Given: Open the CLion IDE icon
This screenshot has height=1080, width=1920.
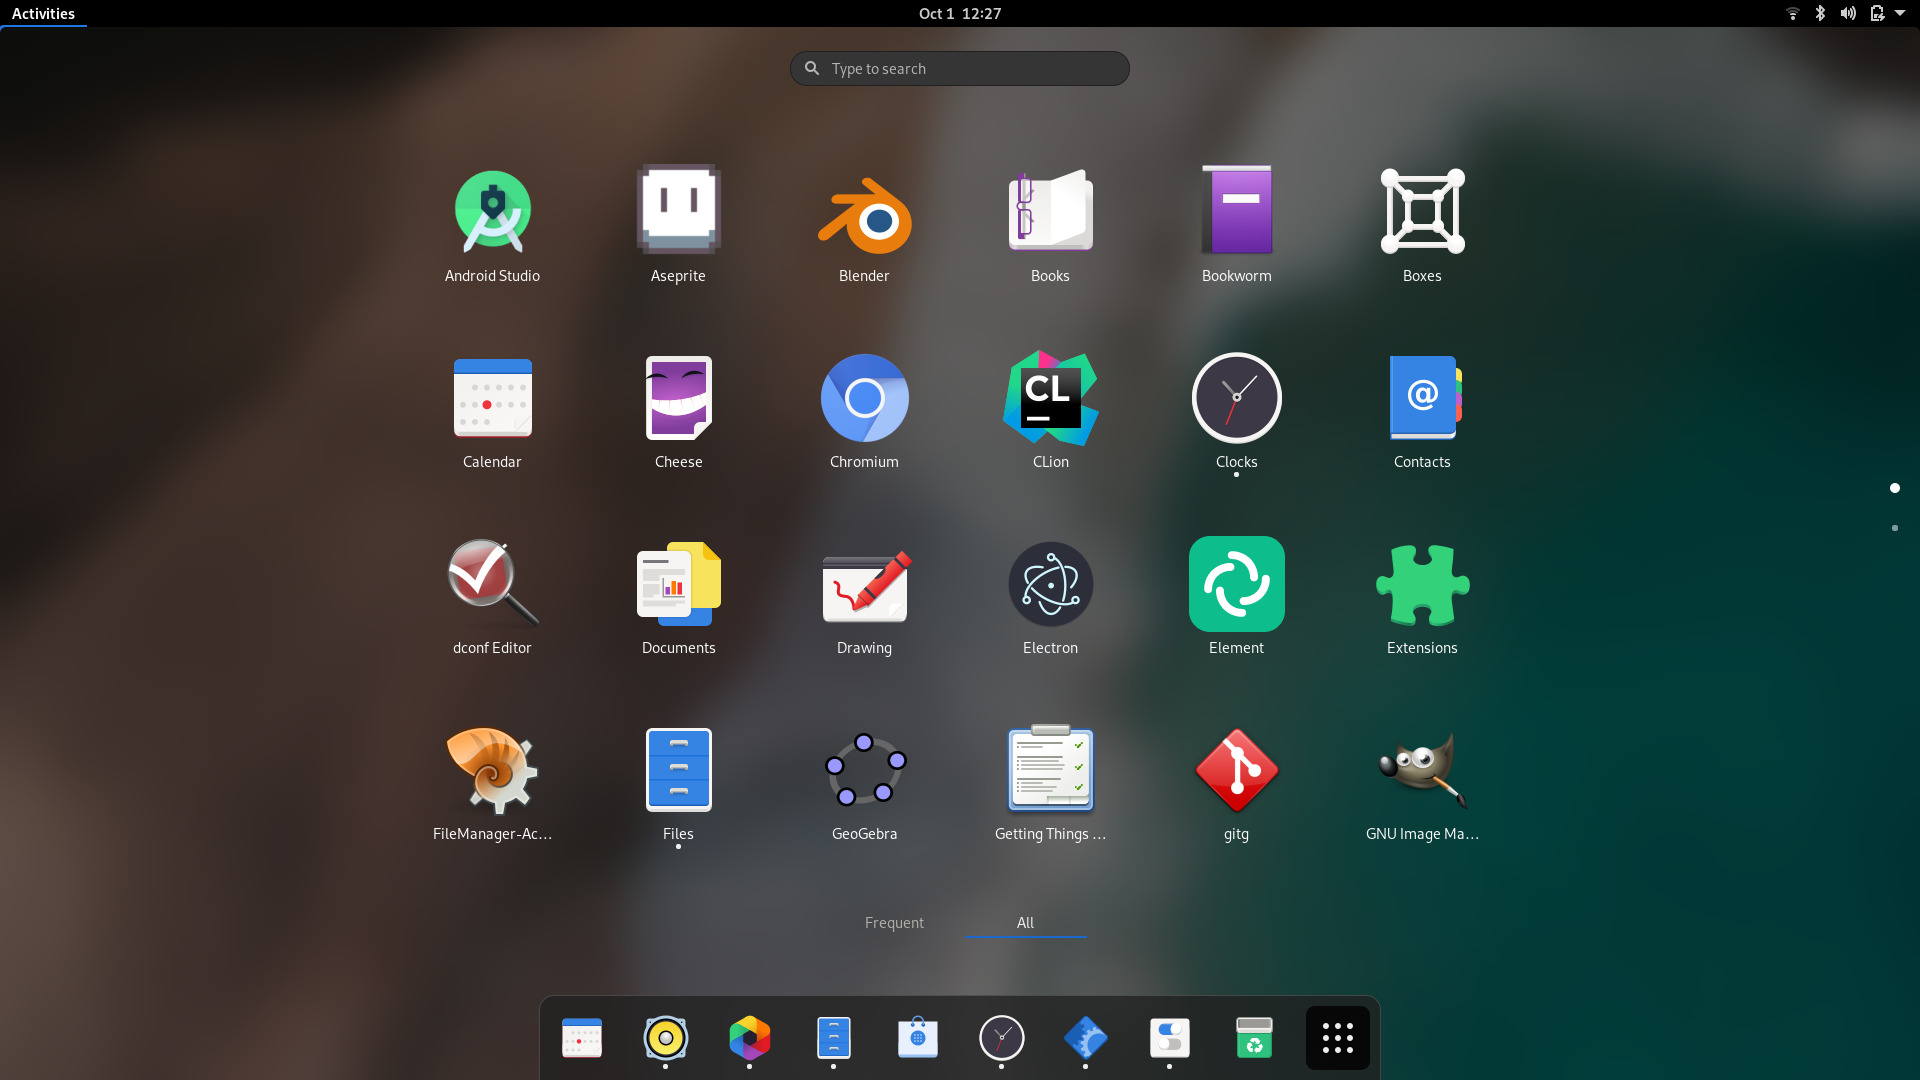Looking at the screenshot, I should point(1050,399).
